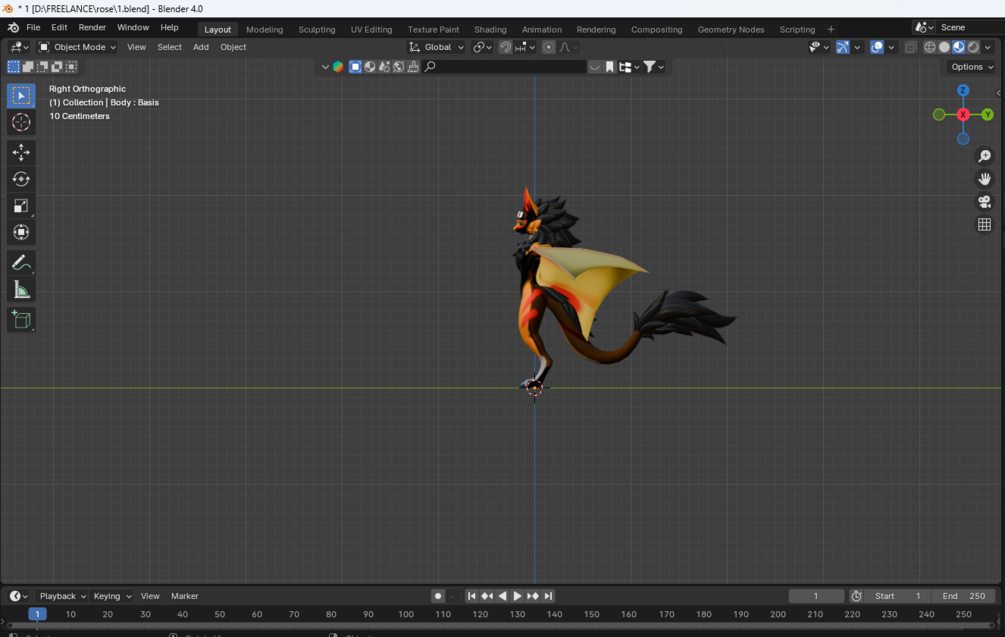This screenshot has width=1005, height=637.
Task: Switch to the Shading workspace tab
Action: [490, 29]
